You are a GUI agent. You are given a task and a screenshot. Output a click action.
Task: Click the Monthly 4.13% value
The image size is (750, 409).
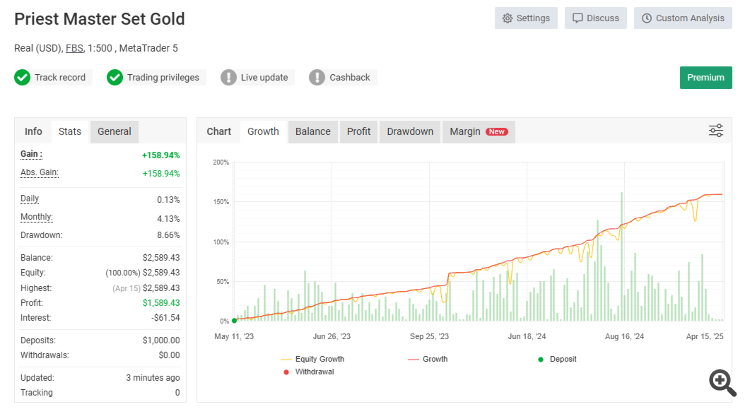(x=168, y=219)
